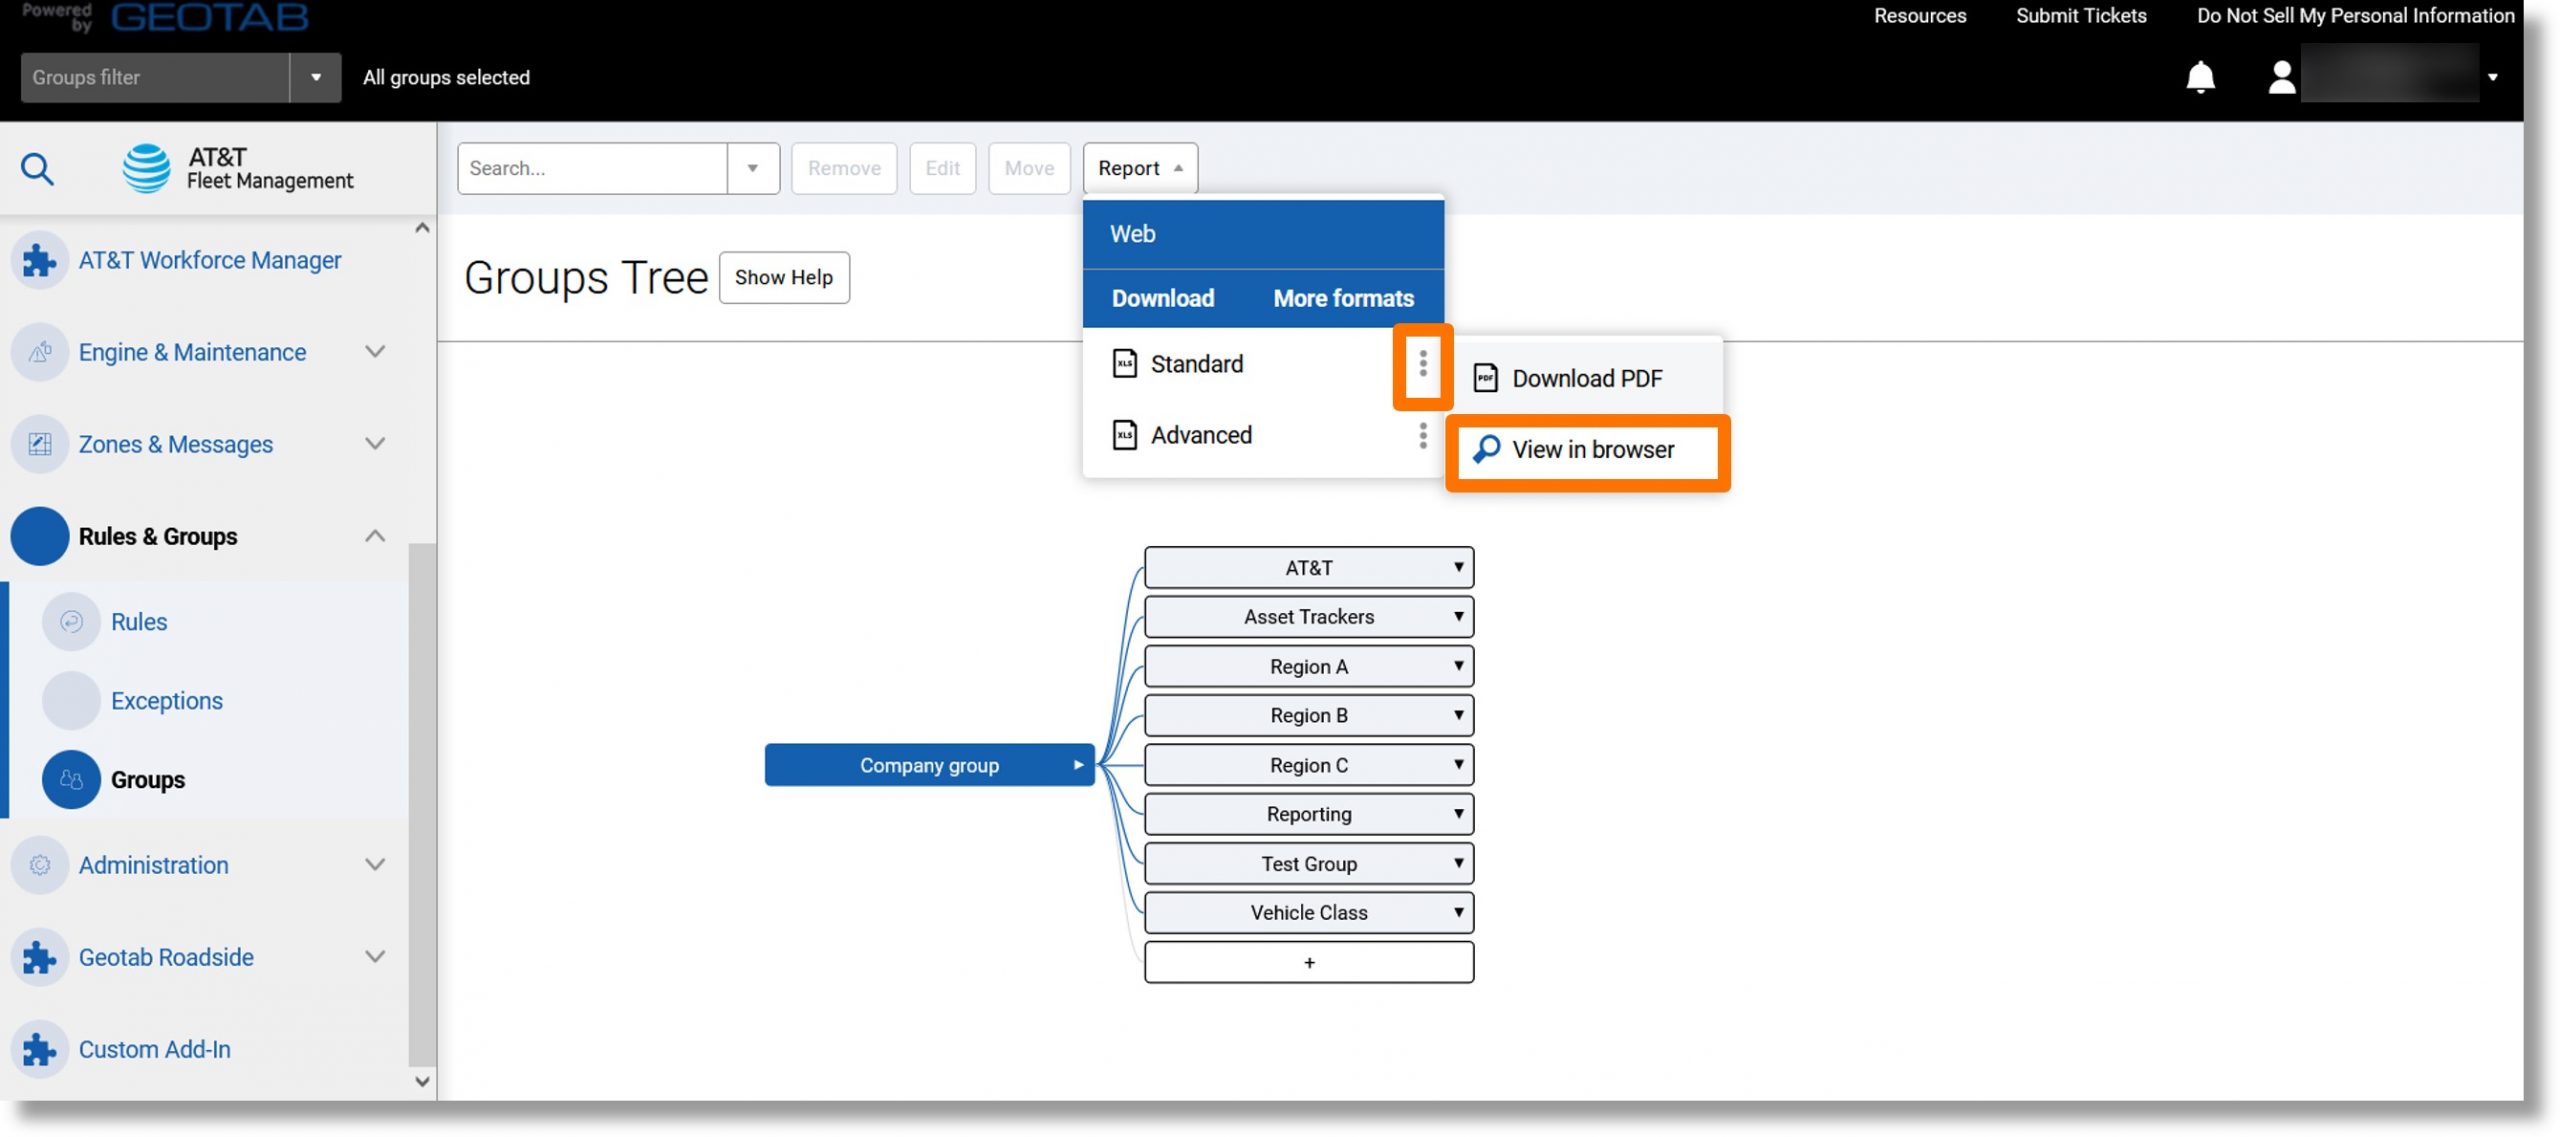Click the Geotab Roadside puzzle icon
2560x1137 pixels.
coord(39,956)
